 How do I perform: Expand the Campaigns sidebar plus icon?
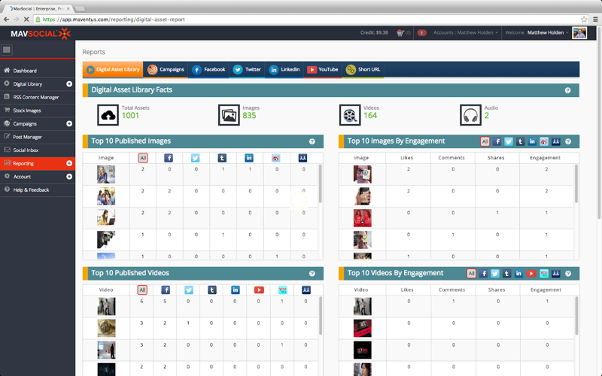[69, 124]
